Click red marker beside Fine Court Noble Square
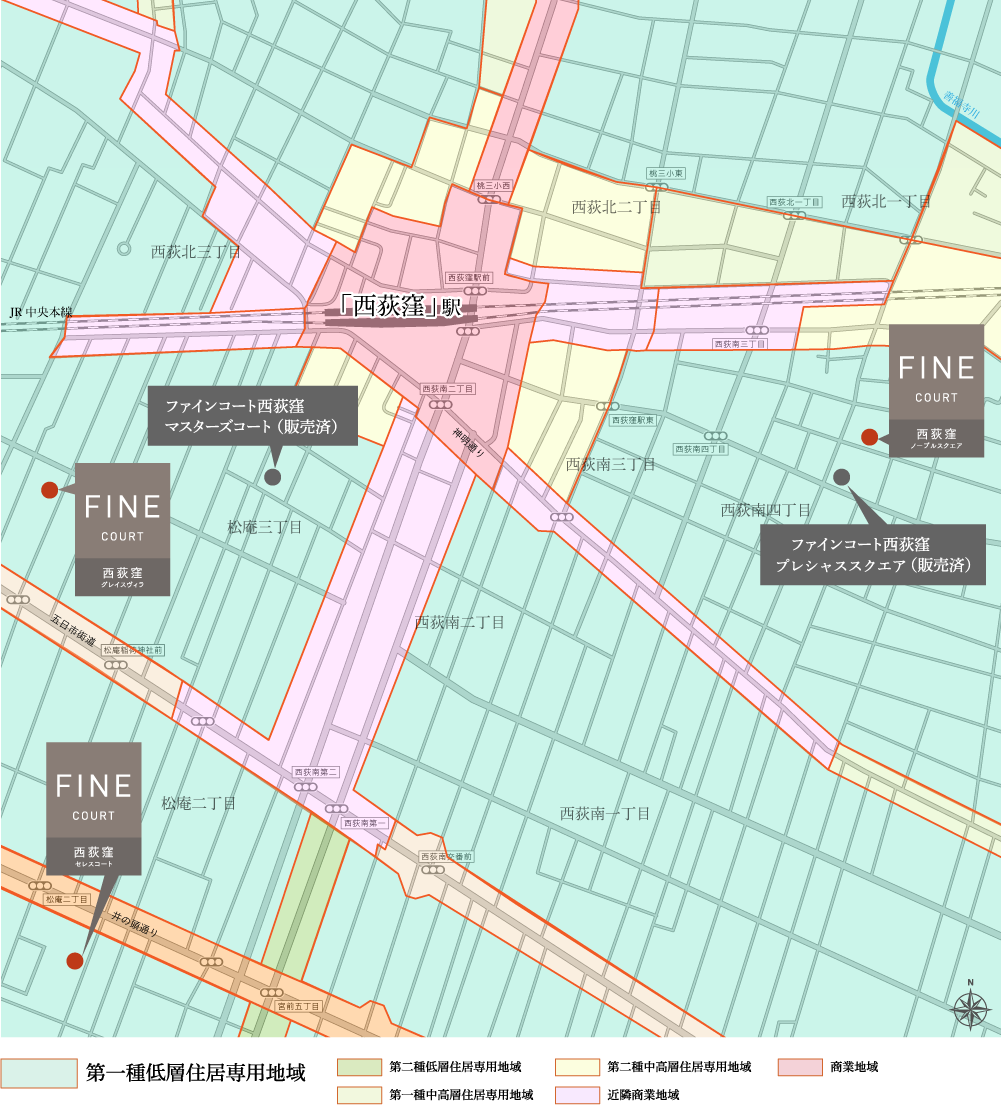This screenshot has height=1105, width=1001. pos(869,437)
